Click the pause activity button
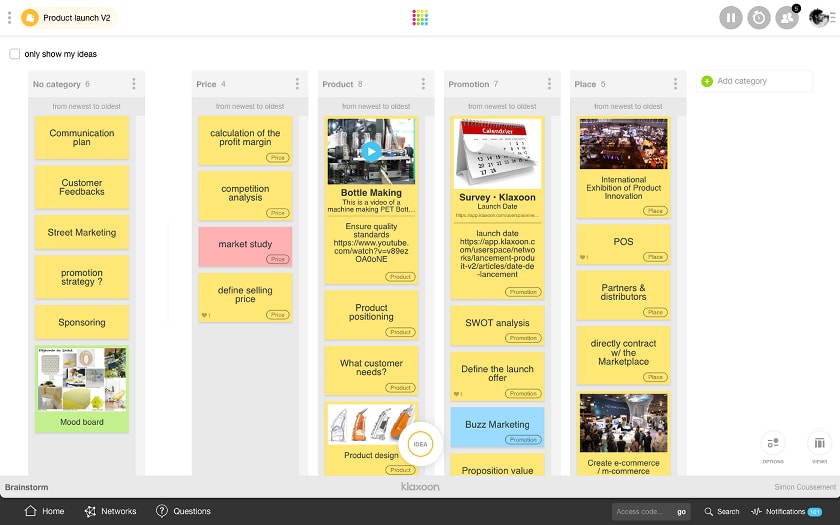The height and width of the screenshot is (525, 840). pos(731,18)
